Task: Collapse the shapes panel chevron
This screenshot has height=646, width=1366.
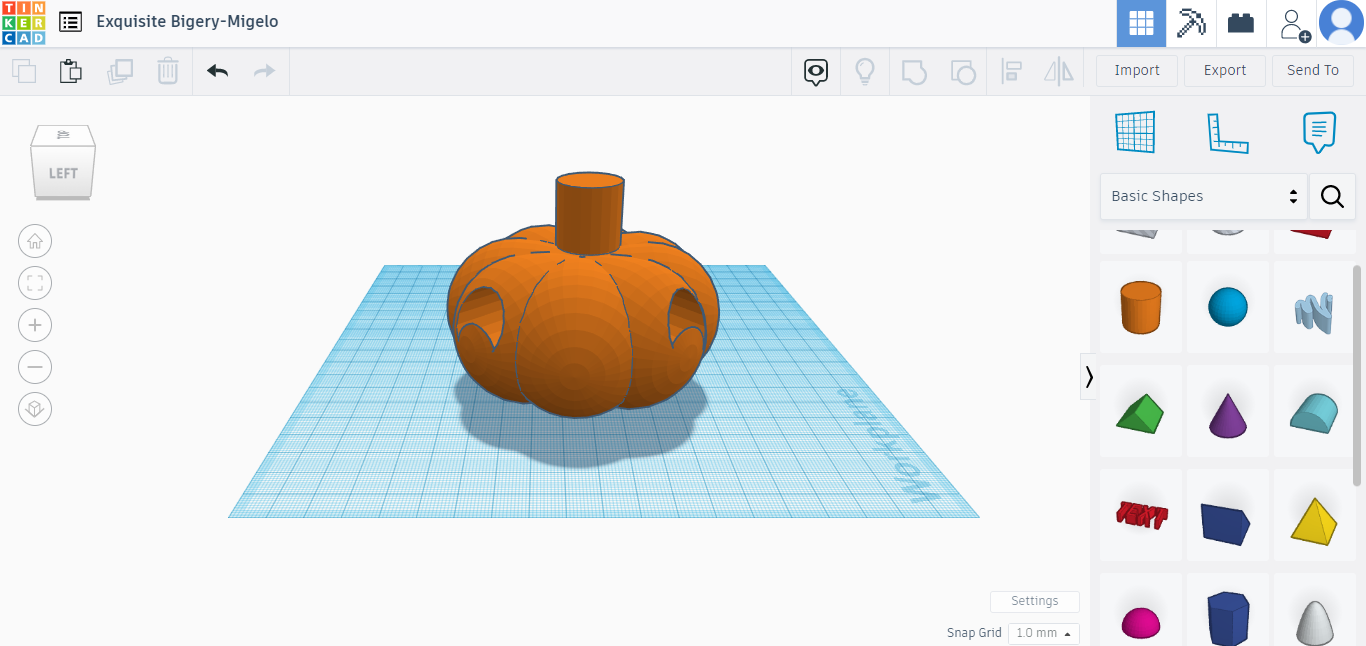Action: (1088, 377)
